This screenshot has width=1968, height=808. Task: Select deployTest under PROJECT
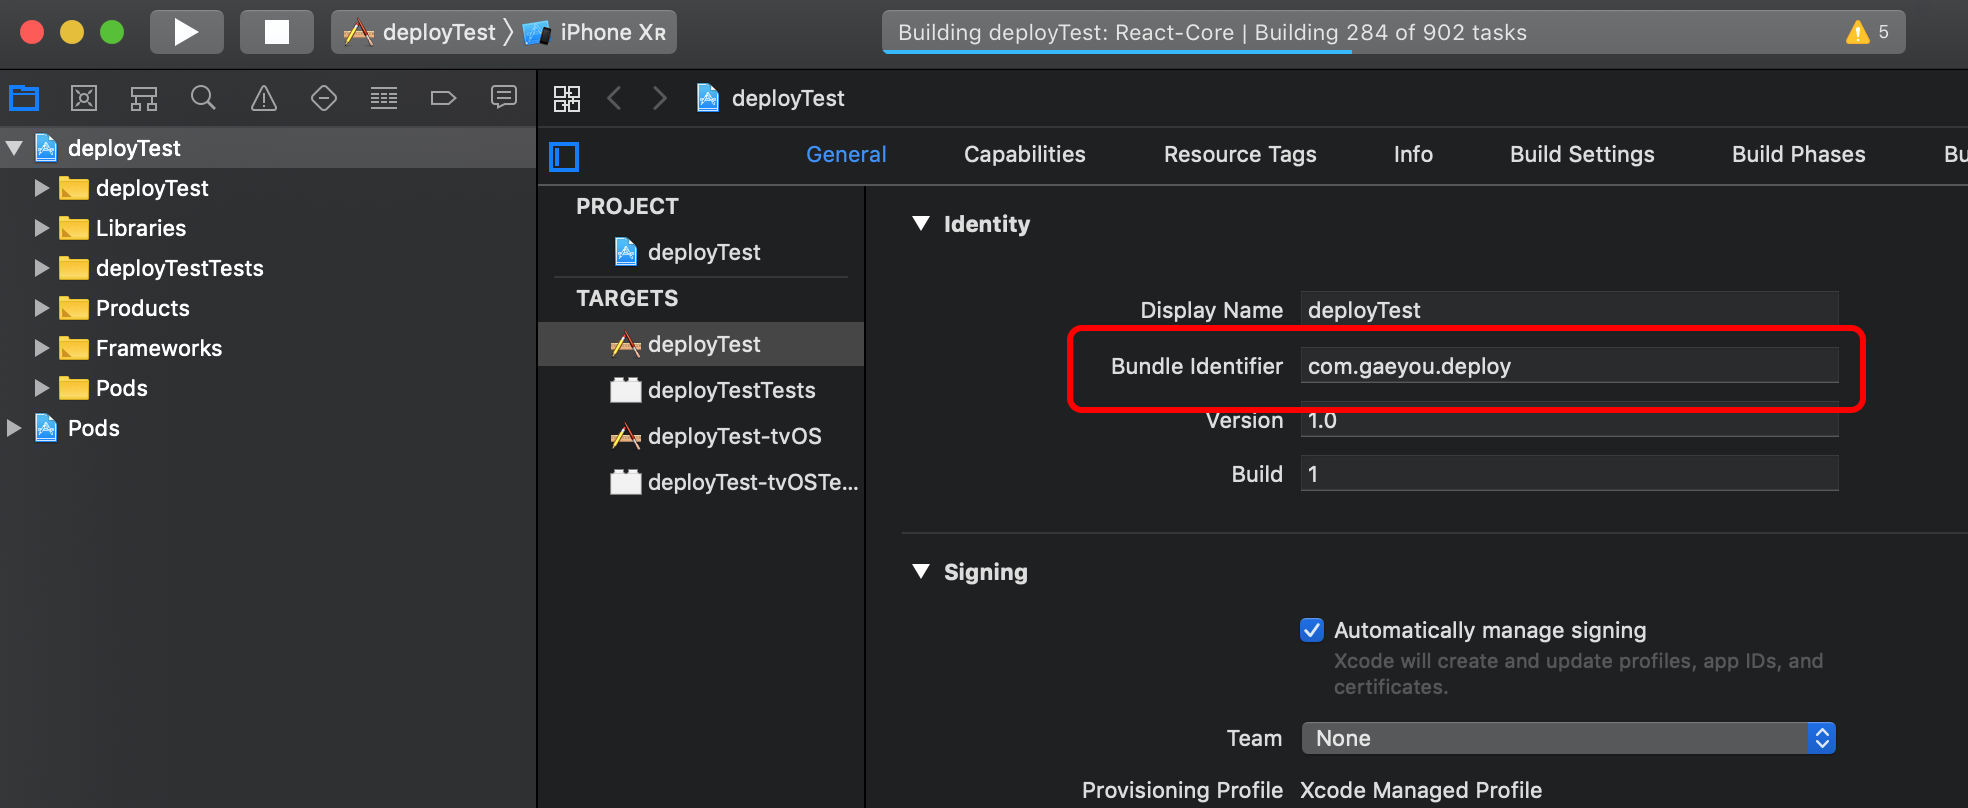pos(703,252)
